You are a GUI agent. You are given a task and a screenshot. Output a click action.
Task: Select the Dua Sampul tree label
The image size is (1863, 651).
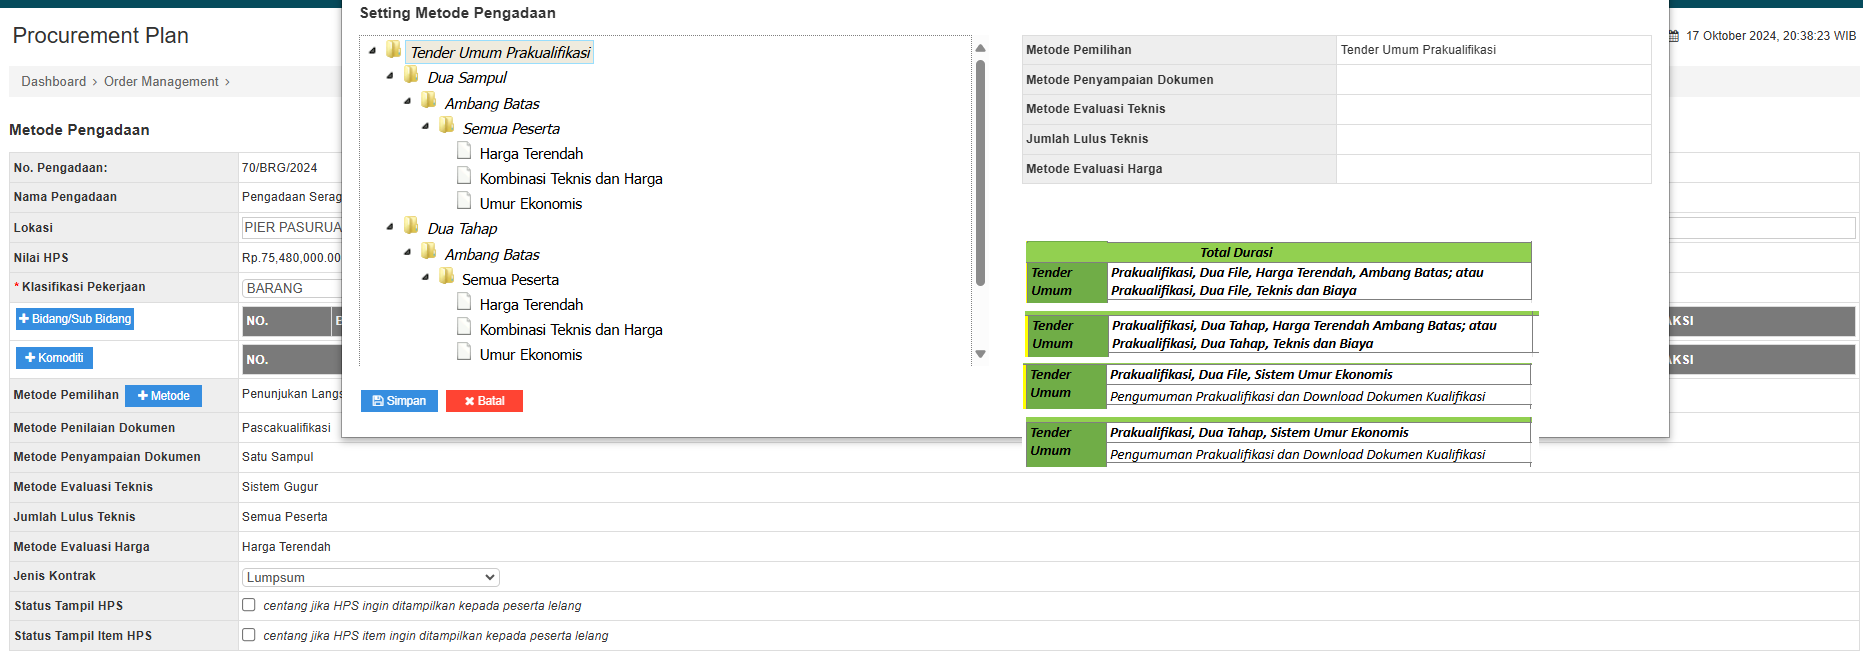pyautogui.click(x=467, y=77)
